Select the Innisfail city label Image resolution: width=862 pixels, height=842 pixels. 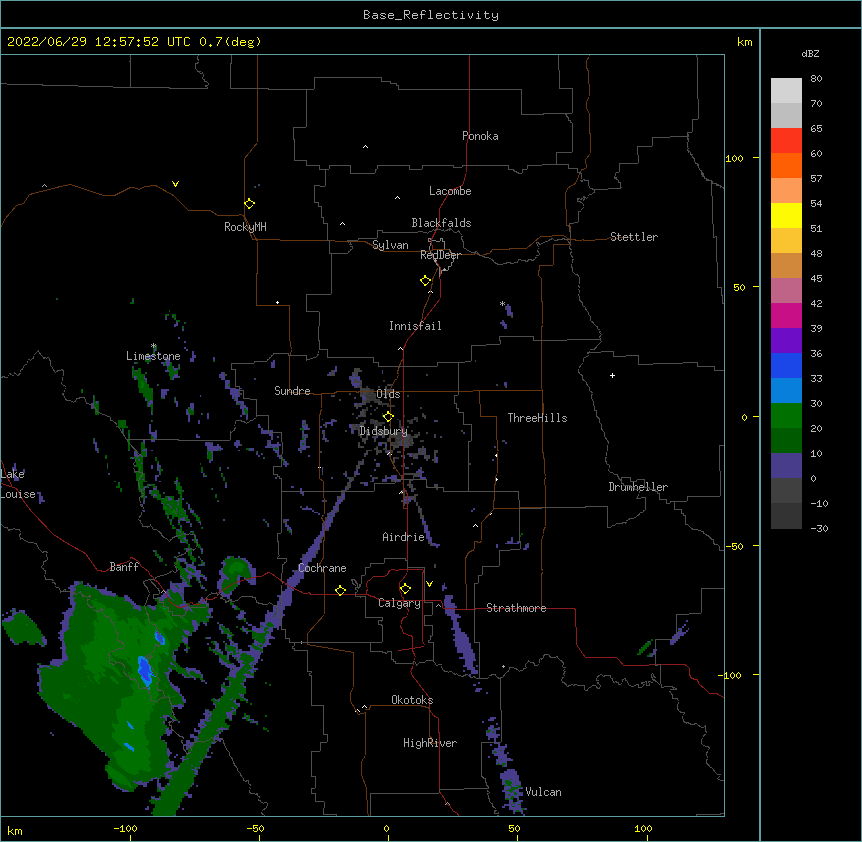415,326
